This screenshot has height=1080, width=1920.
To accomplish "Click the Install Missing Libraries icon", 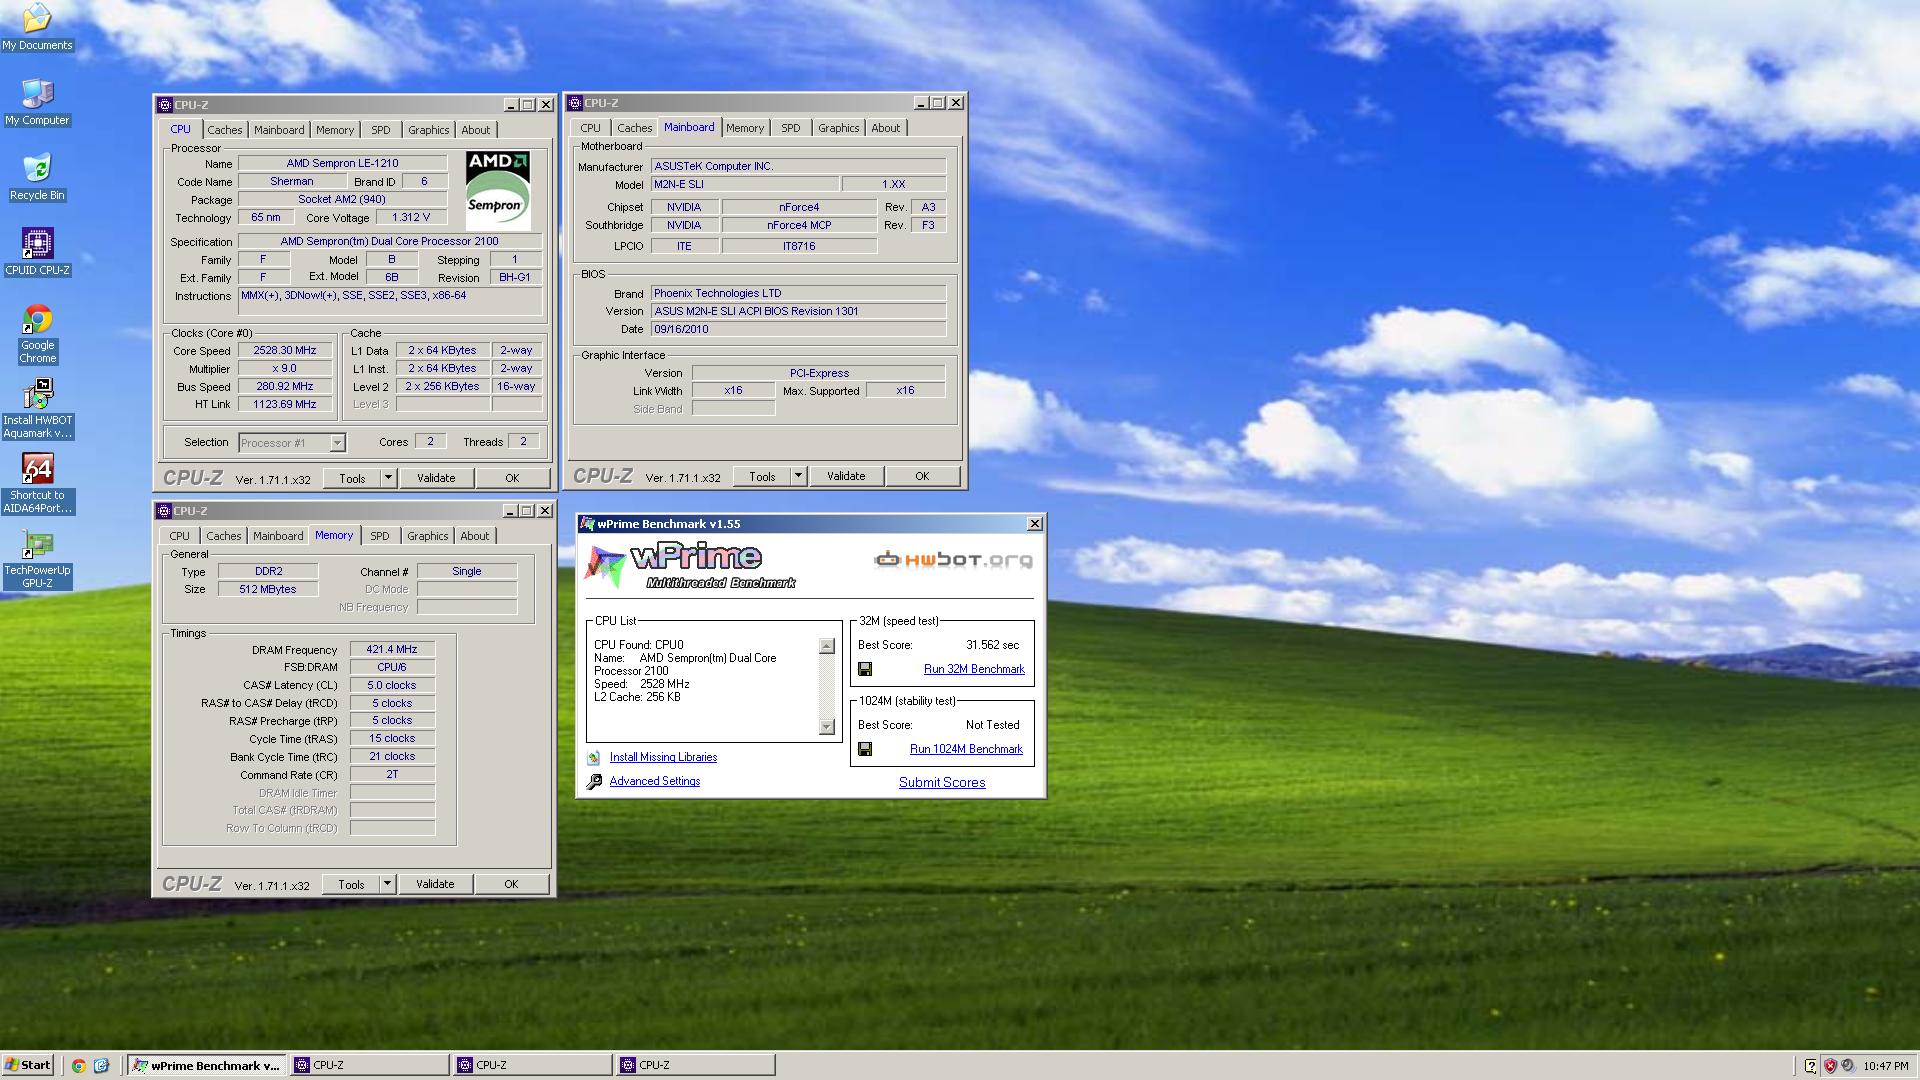I will click(x=594, y=758).
